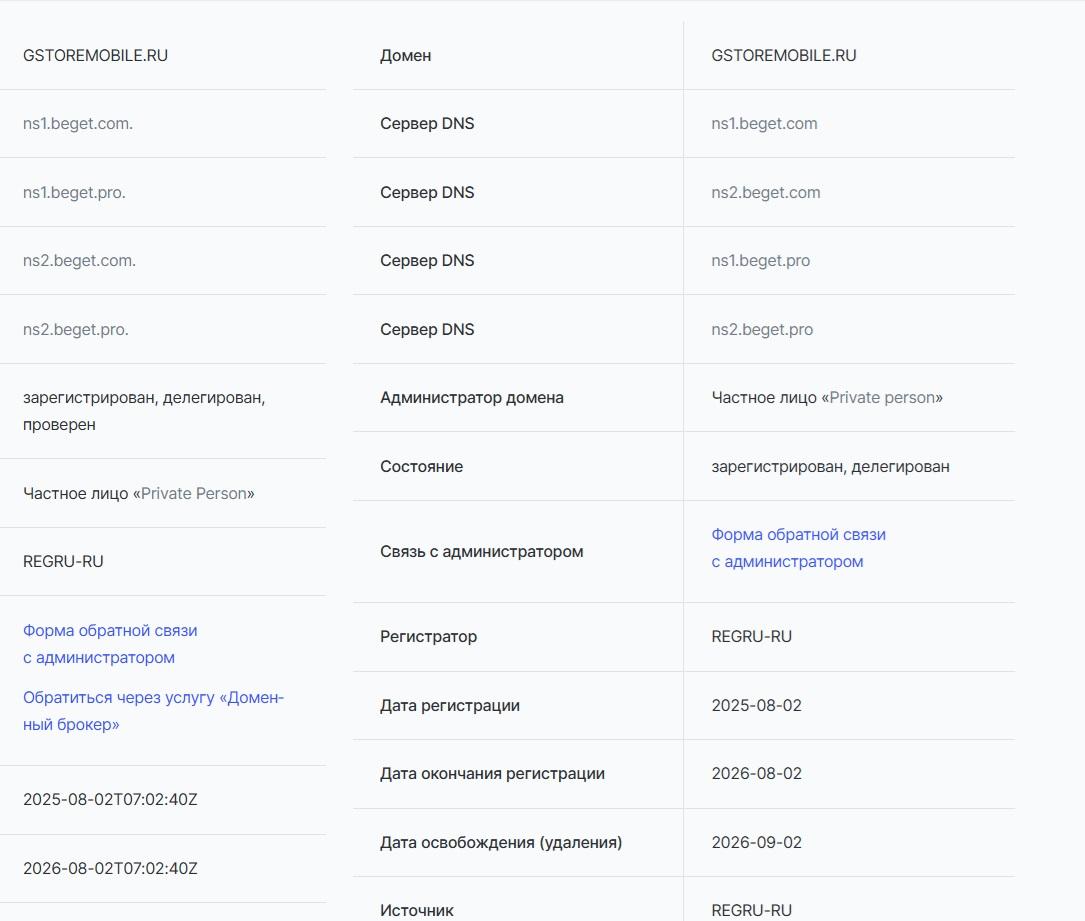
Task: Click the 2026-09-02 release date value
Action: point(757,843)
